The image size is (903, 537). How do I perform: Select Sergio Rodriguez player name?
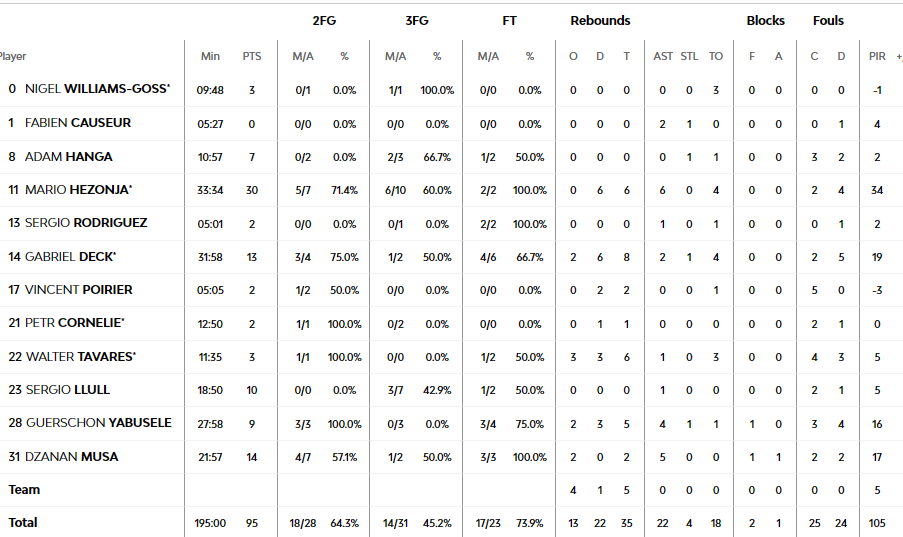point(86,223)
